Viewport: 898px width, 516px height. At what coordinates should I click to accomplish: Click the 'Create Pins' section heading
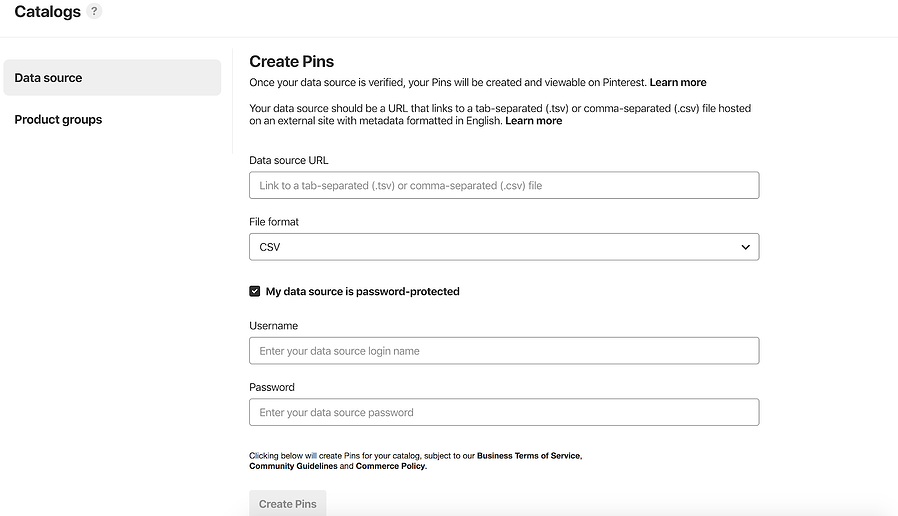point(291,62)
